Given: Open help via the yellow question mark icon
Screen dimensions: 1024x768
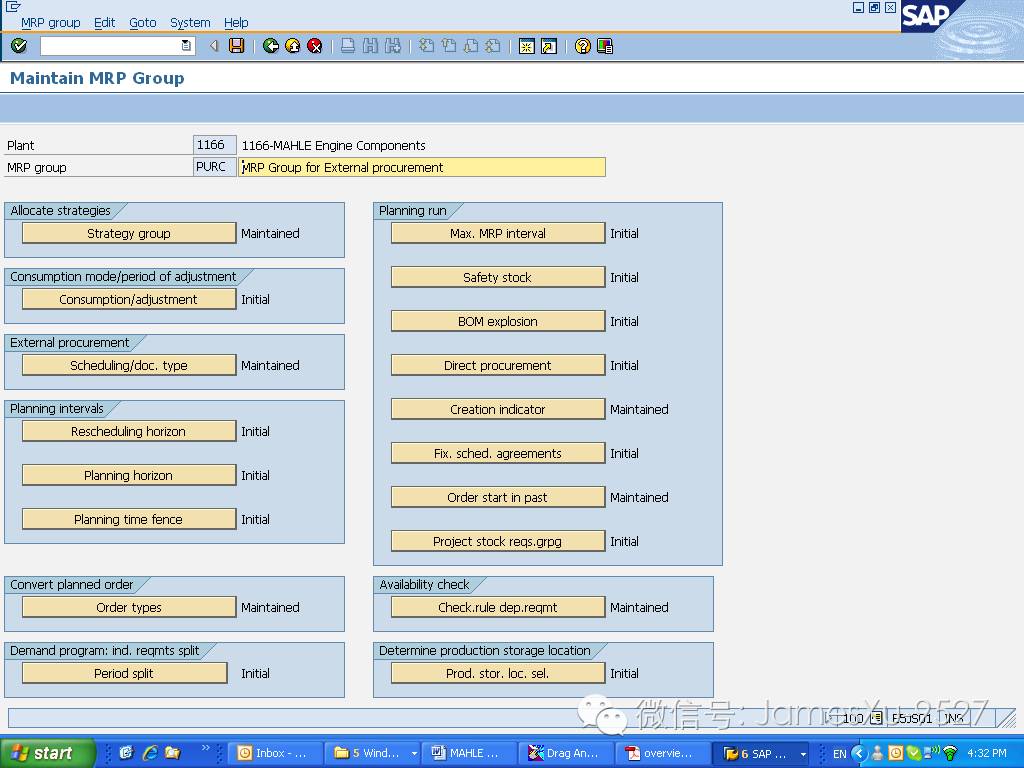Looking at the screenshot, I should [x=583, y=46].
